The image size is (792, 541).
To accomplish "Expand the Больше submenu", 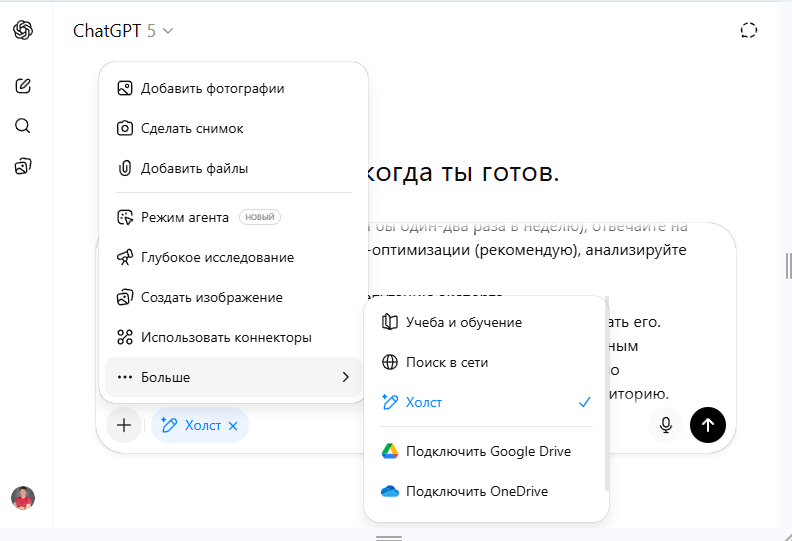I will point(233,377).
